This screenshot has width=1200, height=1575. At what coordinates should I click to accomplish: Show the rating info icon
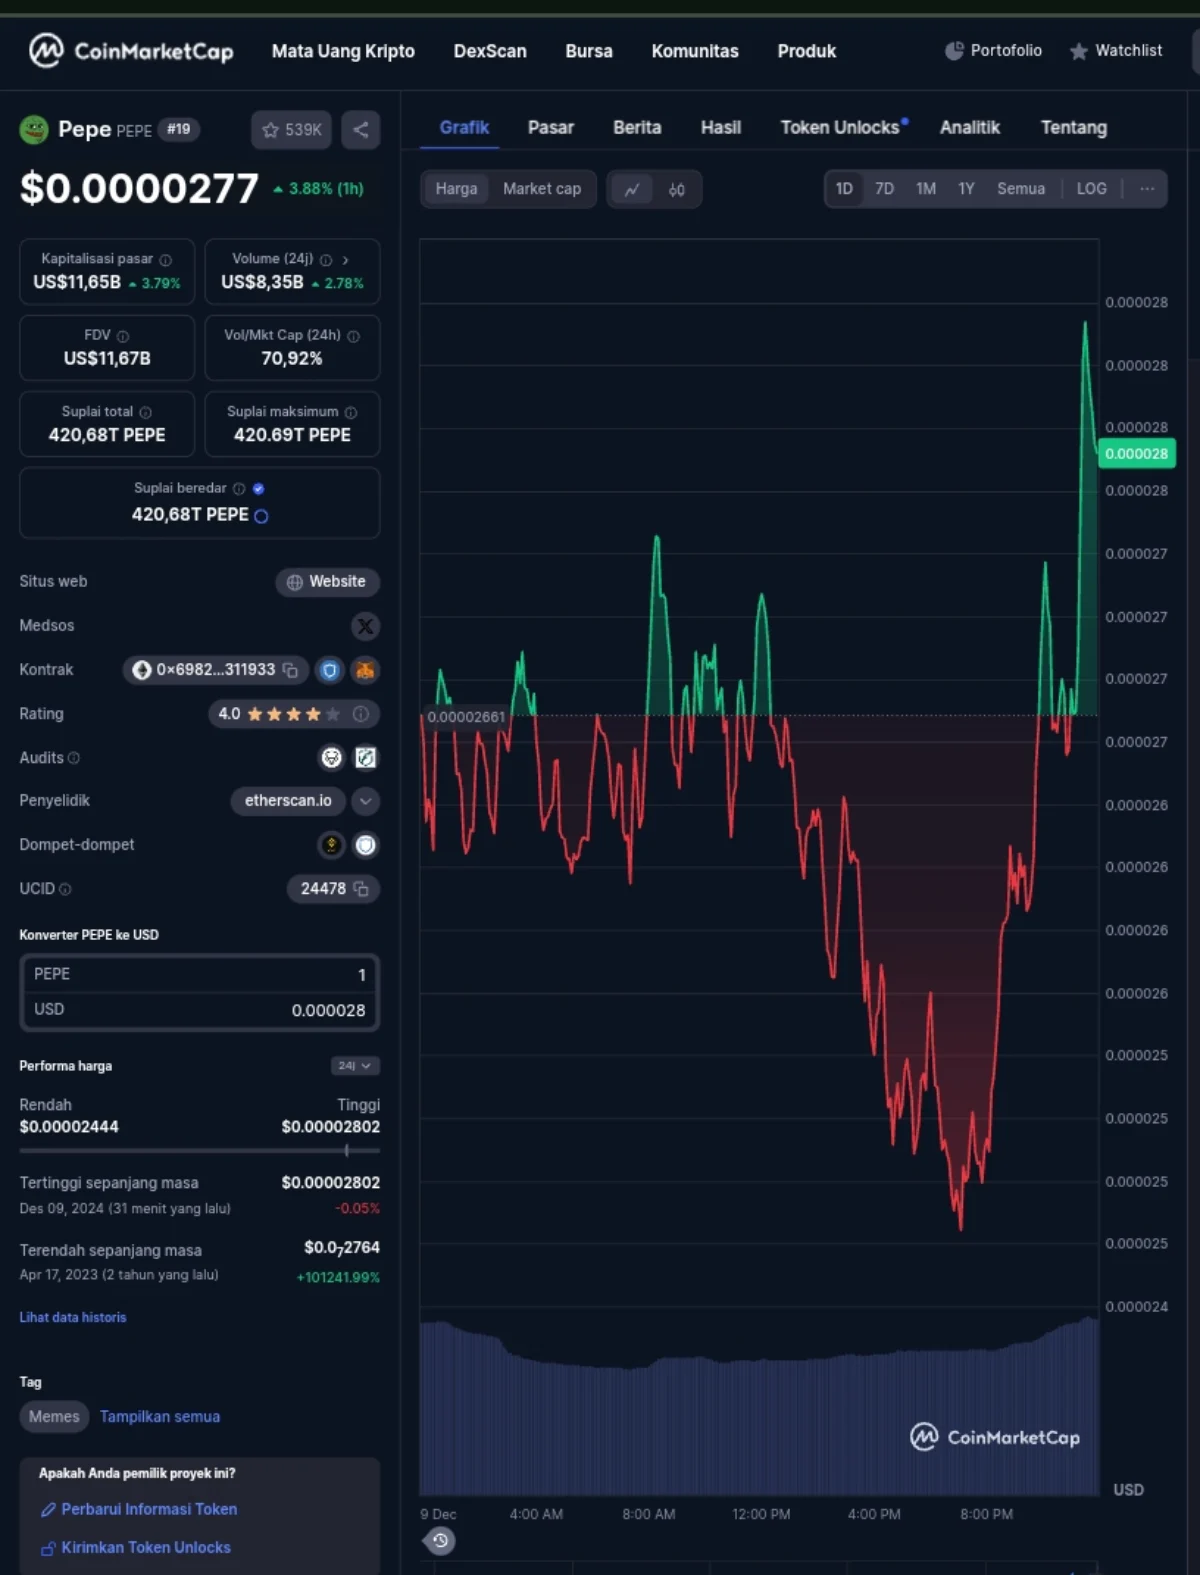click(361, 714)
